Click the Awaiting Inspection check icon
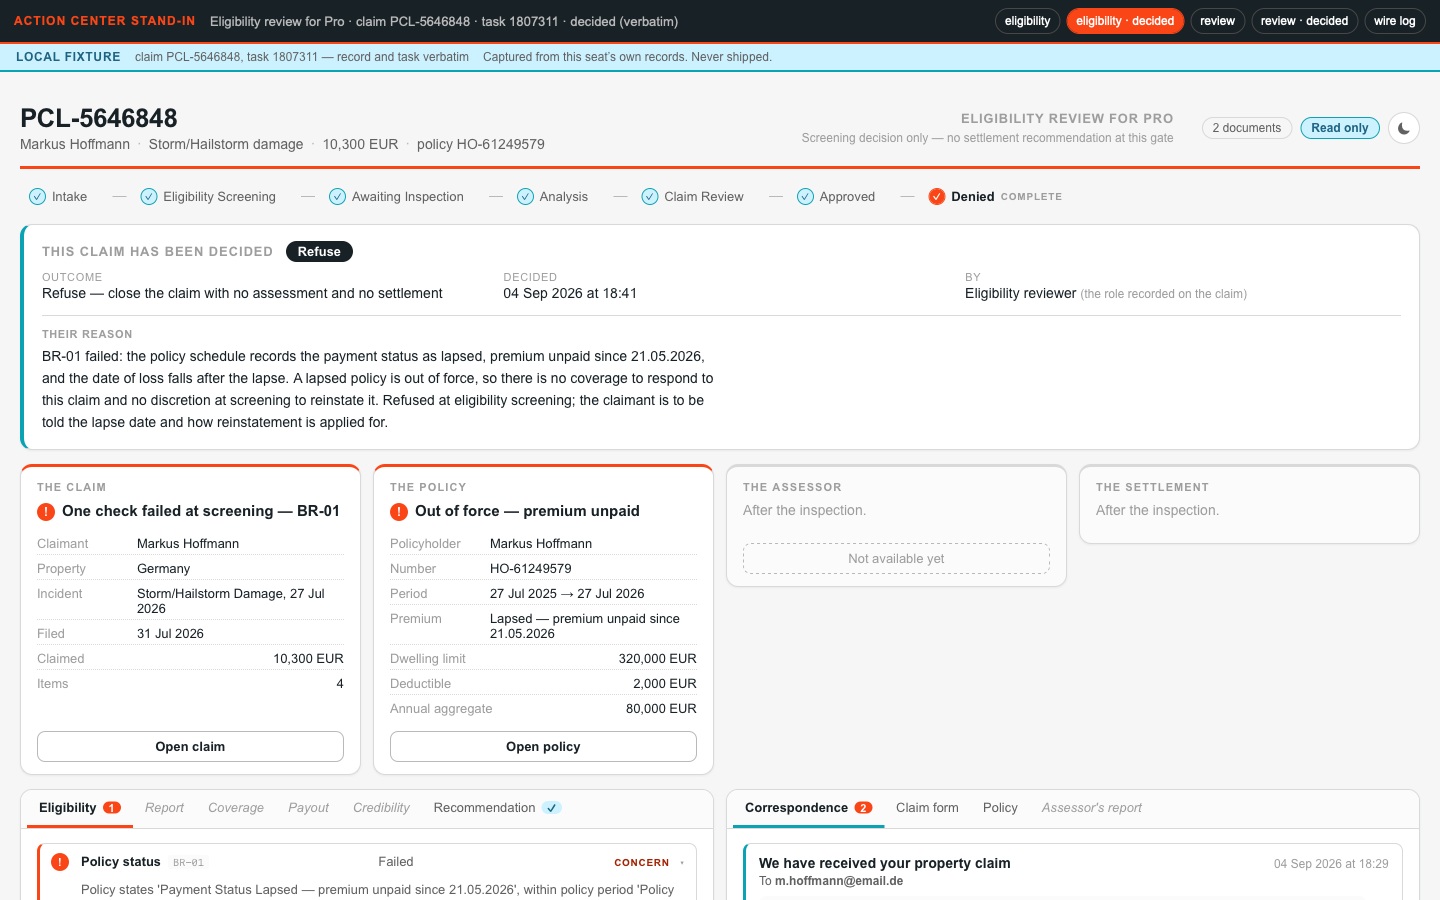Image resolution: width=1440 pixels, height=900 pixels. click(338, 197)
